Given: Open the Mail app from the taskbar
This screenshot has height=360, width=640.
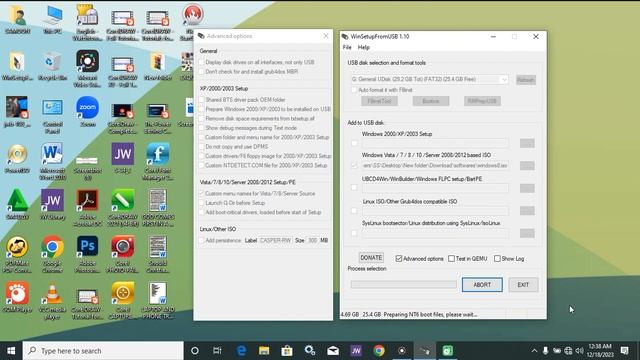Looking at the screenshot, I should pyautogui.click(x=333, y=351).
